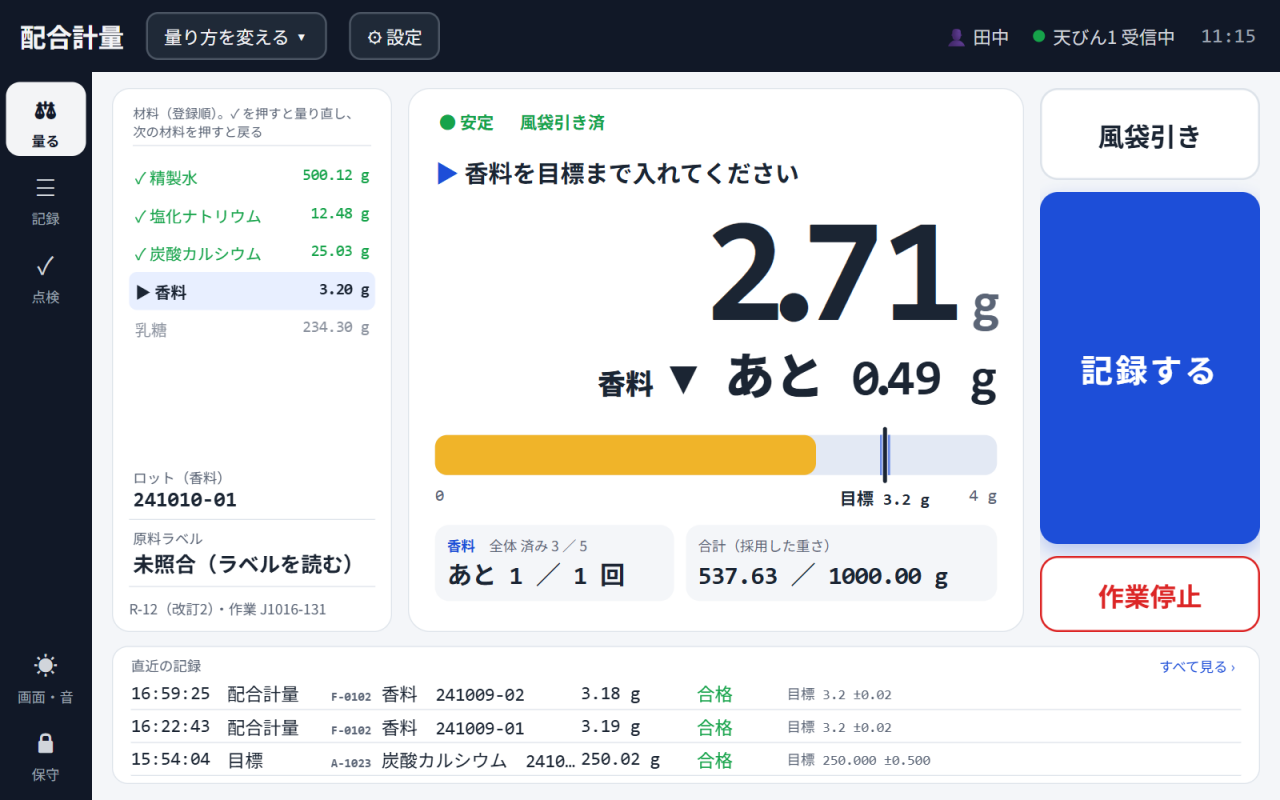
Task: Click 目標 250.000 ±0.500 tolerance text
Action: click(x=859, y=760)
